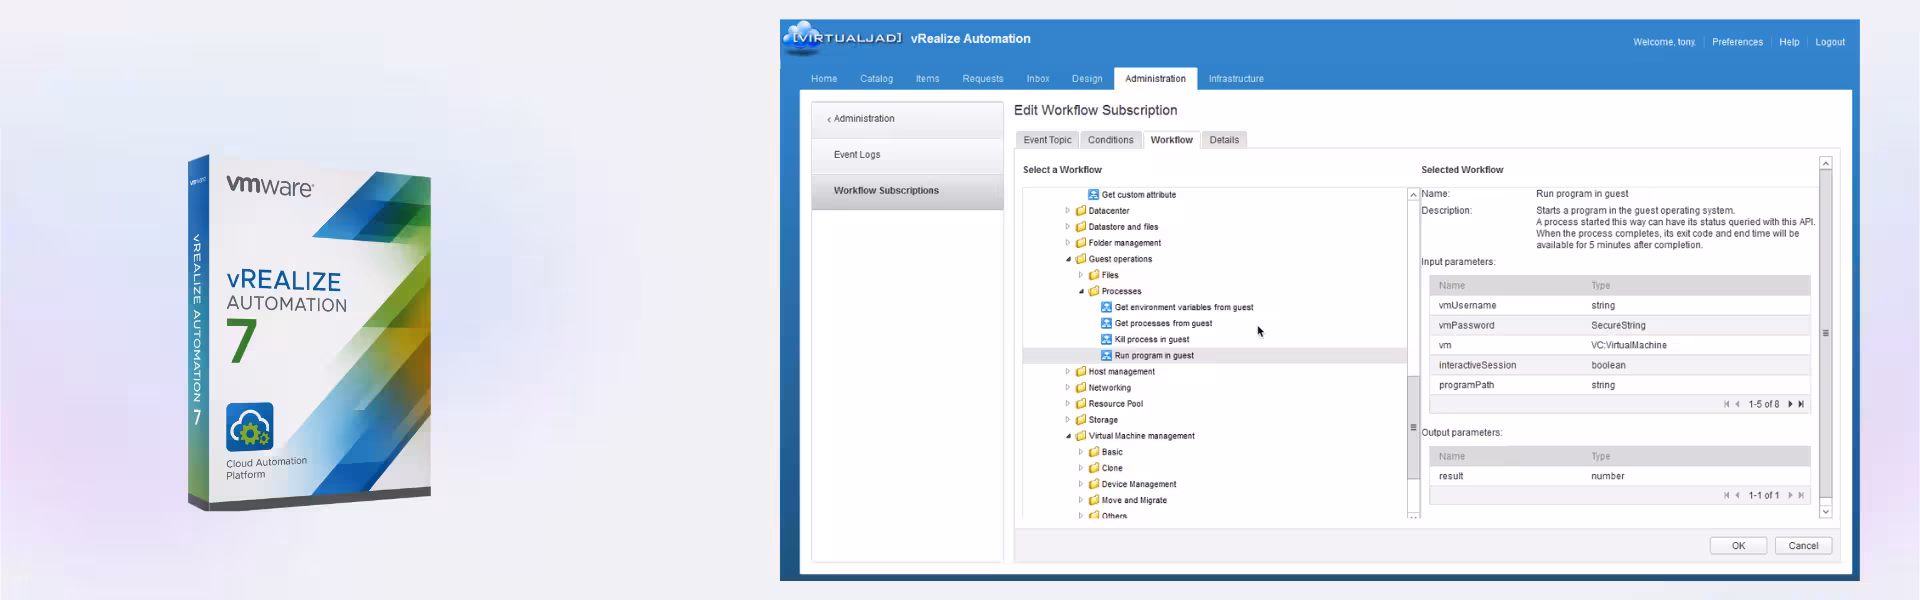Open Preferences in the header
The height and width of the screenshot is (600, 1920).
1737,42
